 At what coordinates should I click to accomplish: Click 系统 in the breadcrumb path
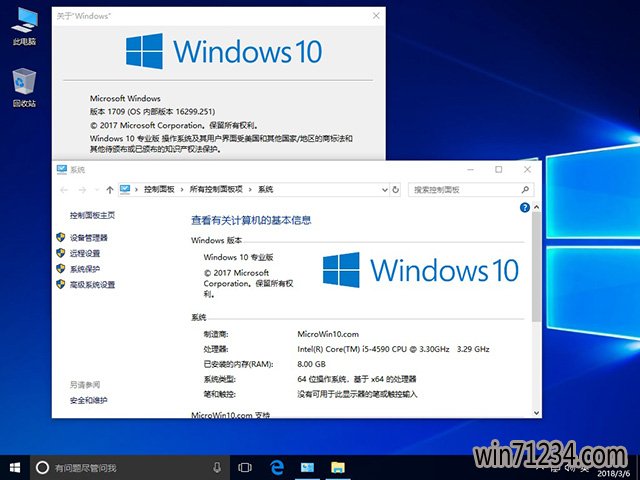tap(265, 189)
